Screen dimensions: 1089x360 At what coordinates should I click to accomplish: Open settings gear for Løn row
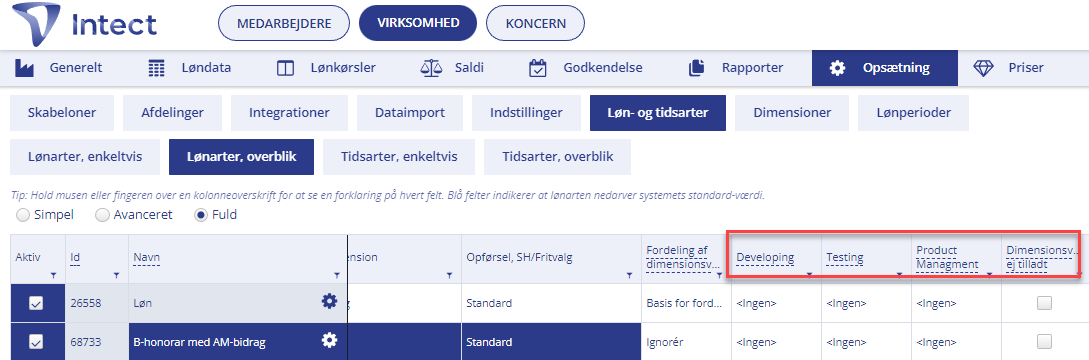(x=329, y=301)
